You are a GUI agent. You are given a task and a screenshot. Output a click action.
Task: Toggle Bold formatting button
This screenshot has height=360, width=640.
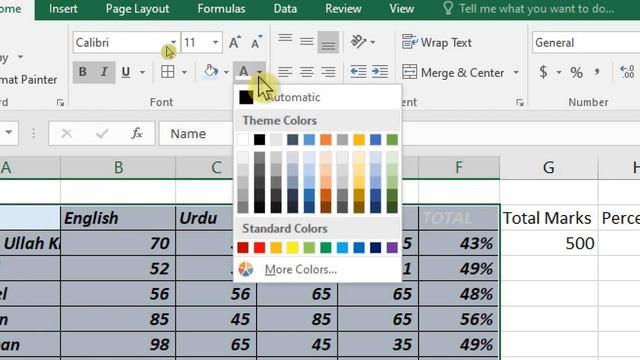point(83,72)
